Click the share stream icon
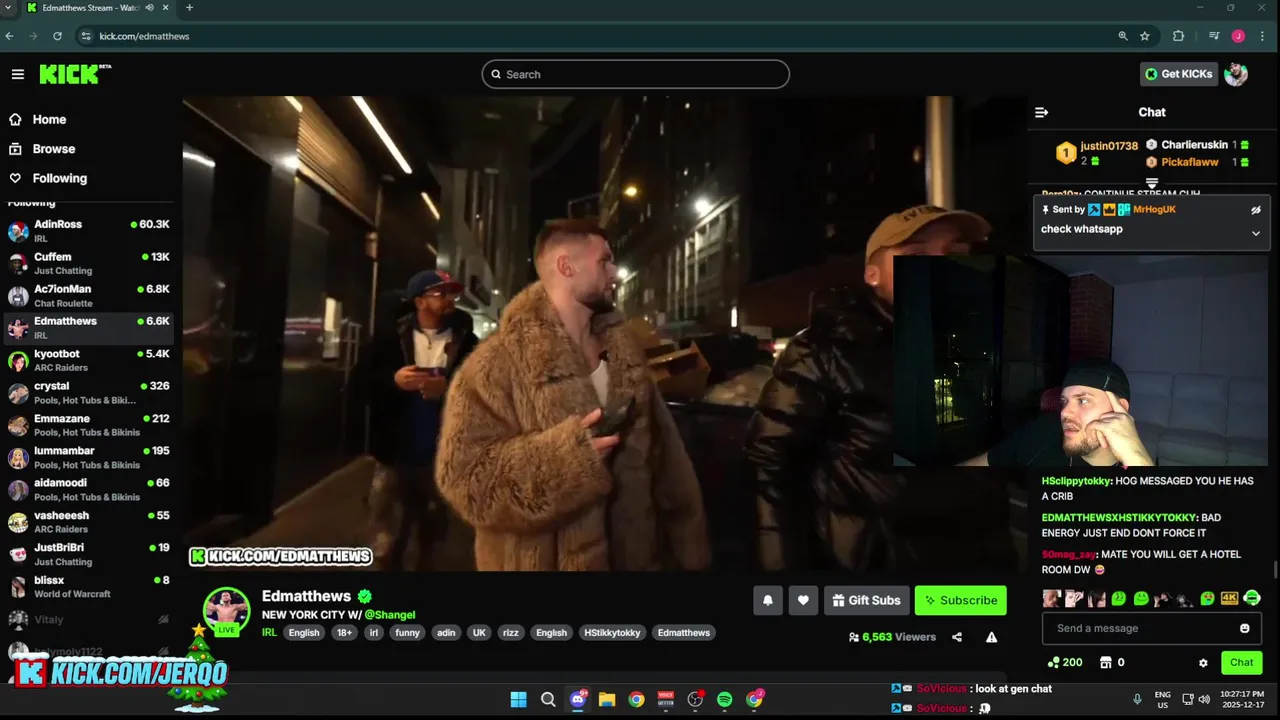Viewport: 1280px width, 720px height. (957, 637)
